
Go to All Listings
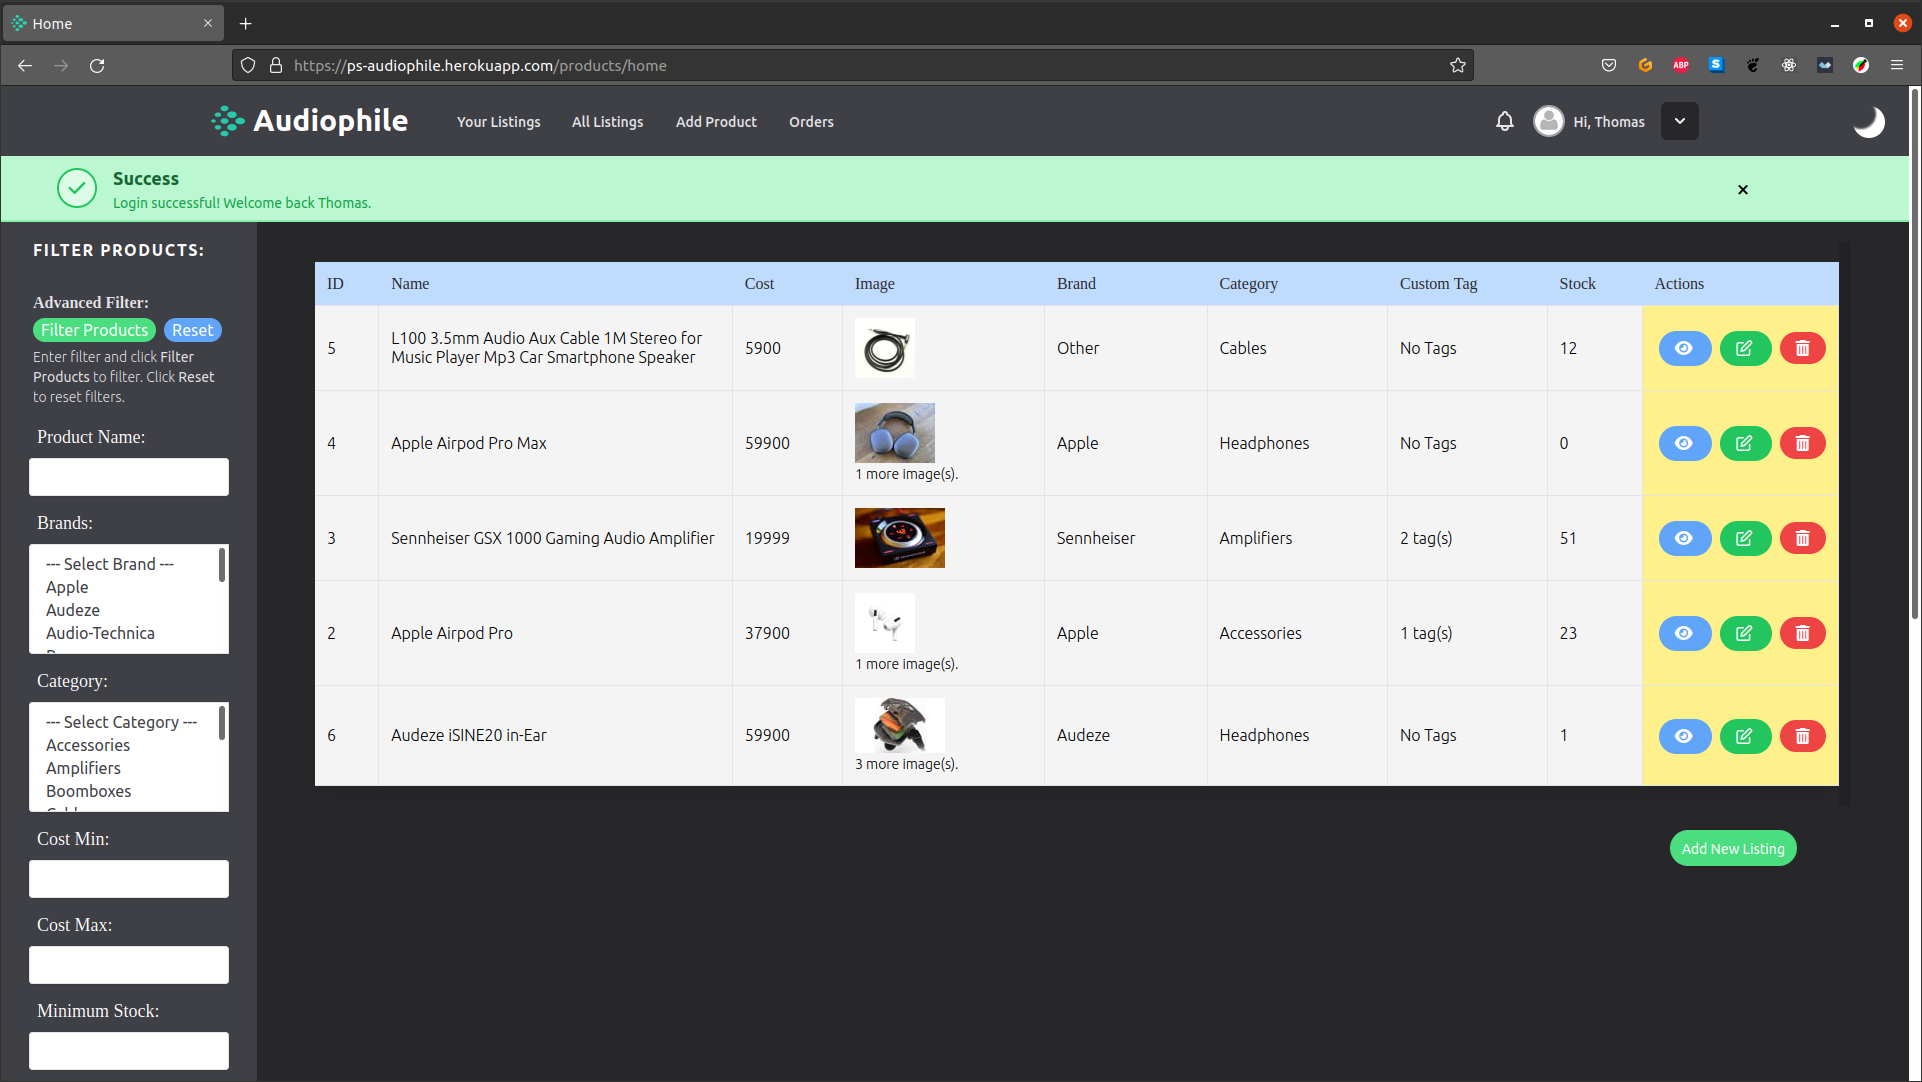pyautogui.click(x=607, y=122)
